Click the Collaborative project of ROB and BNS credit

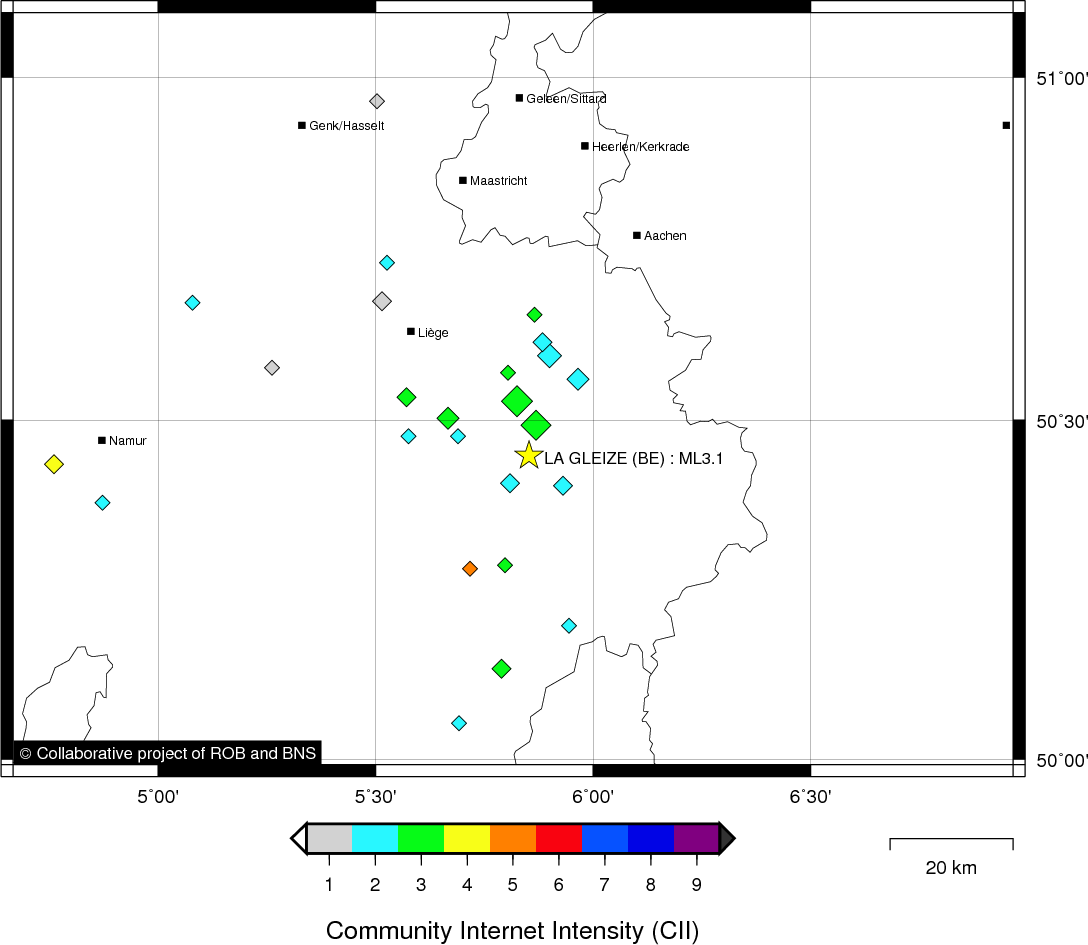coord(166,754)
